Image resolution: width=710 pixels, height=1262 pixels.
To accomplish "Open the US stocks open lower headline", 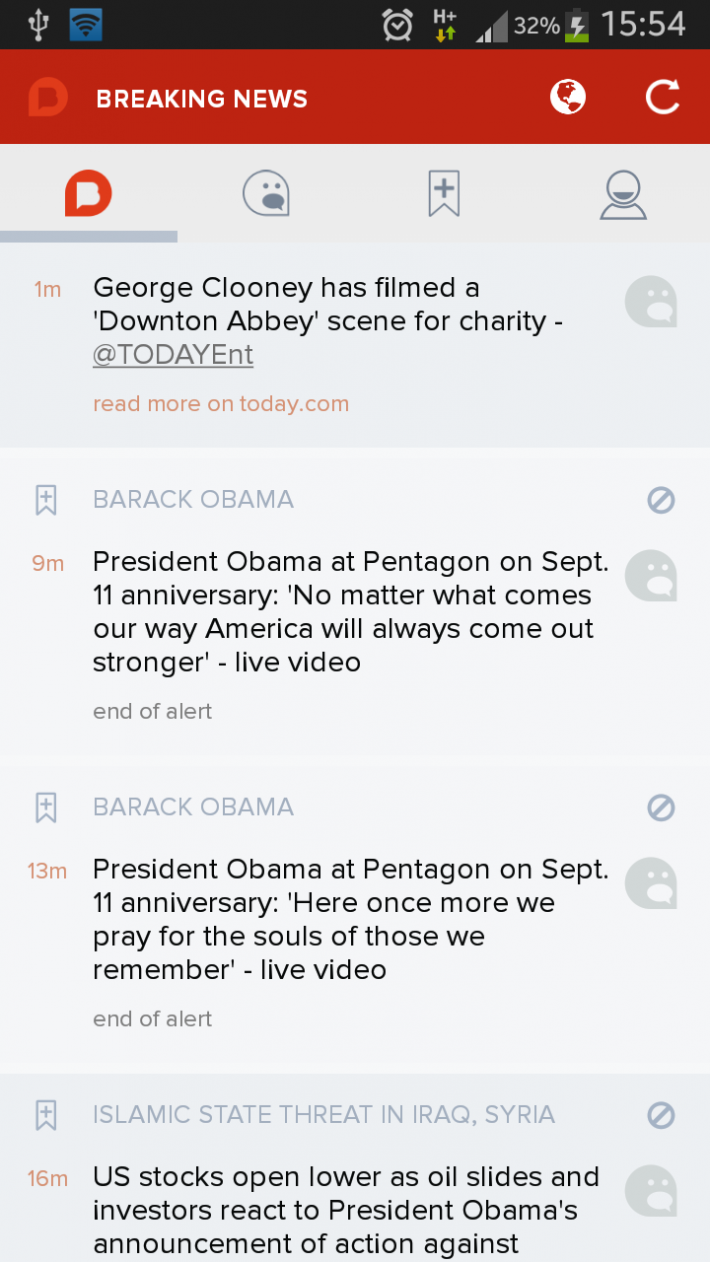I will pos(347,1210).
